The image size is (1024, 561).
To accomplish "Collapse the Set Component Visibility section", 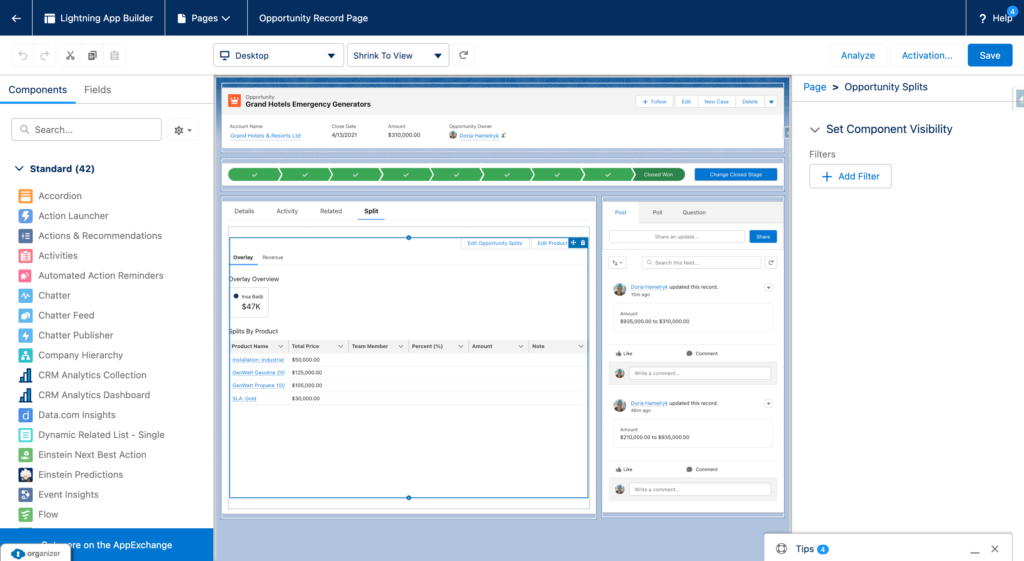I will 814,129.
